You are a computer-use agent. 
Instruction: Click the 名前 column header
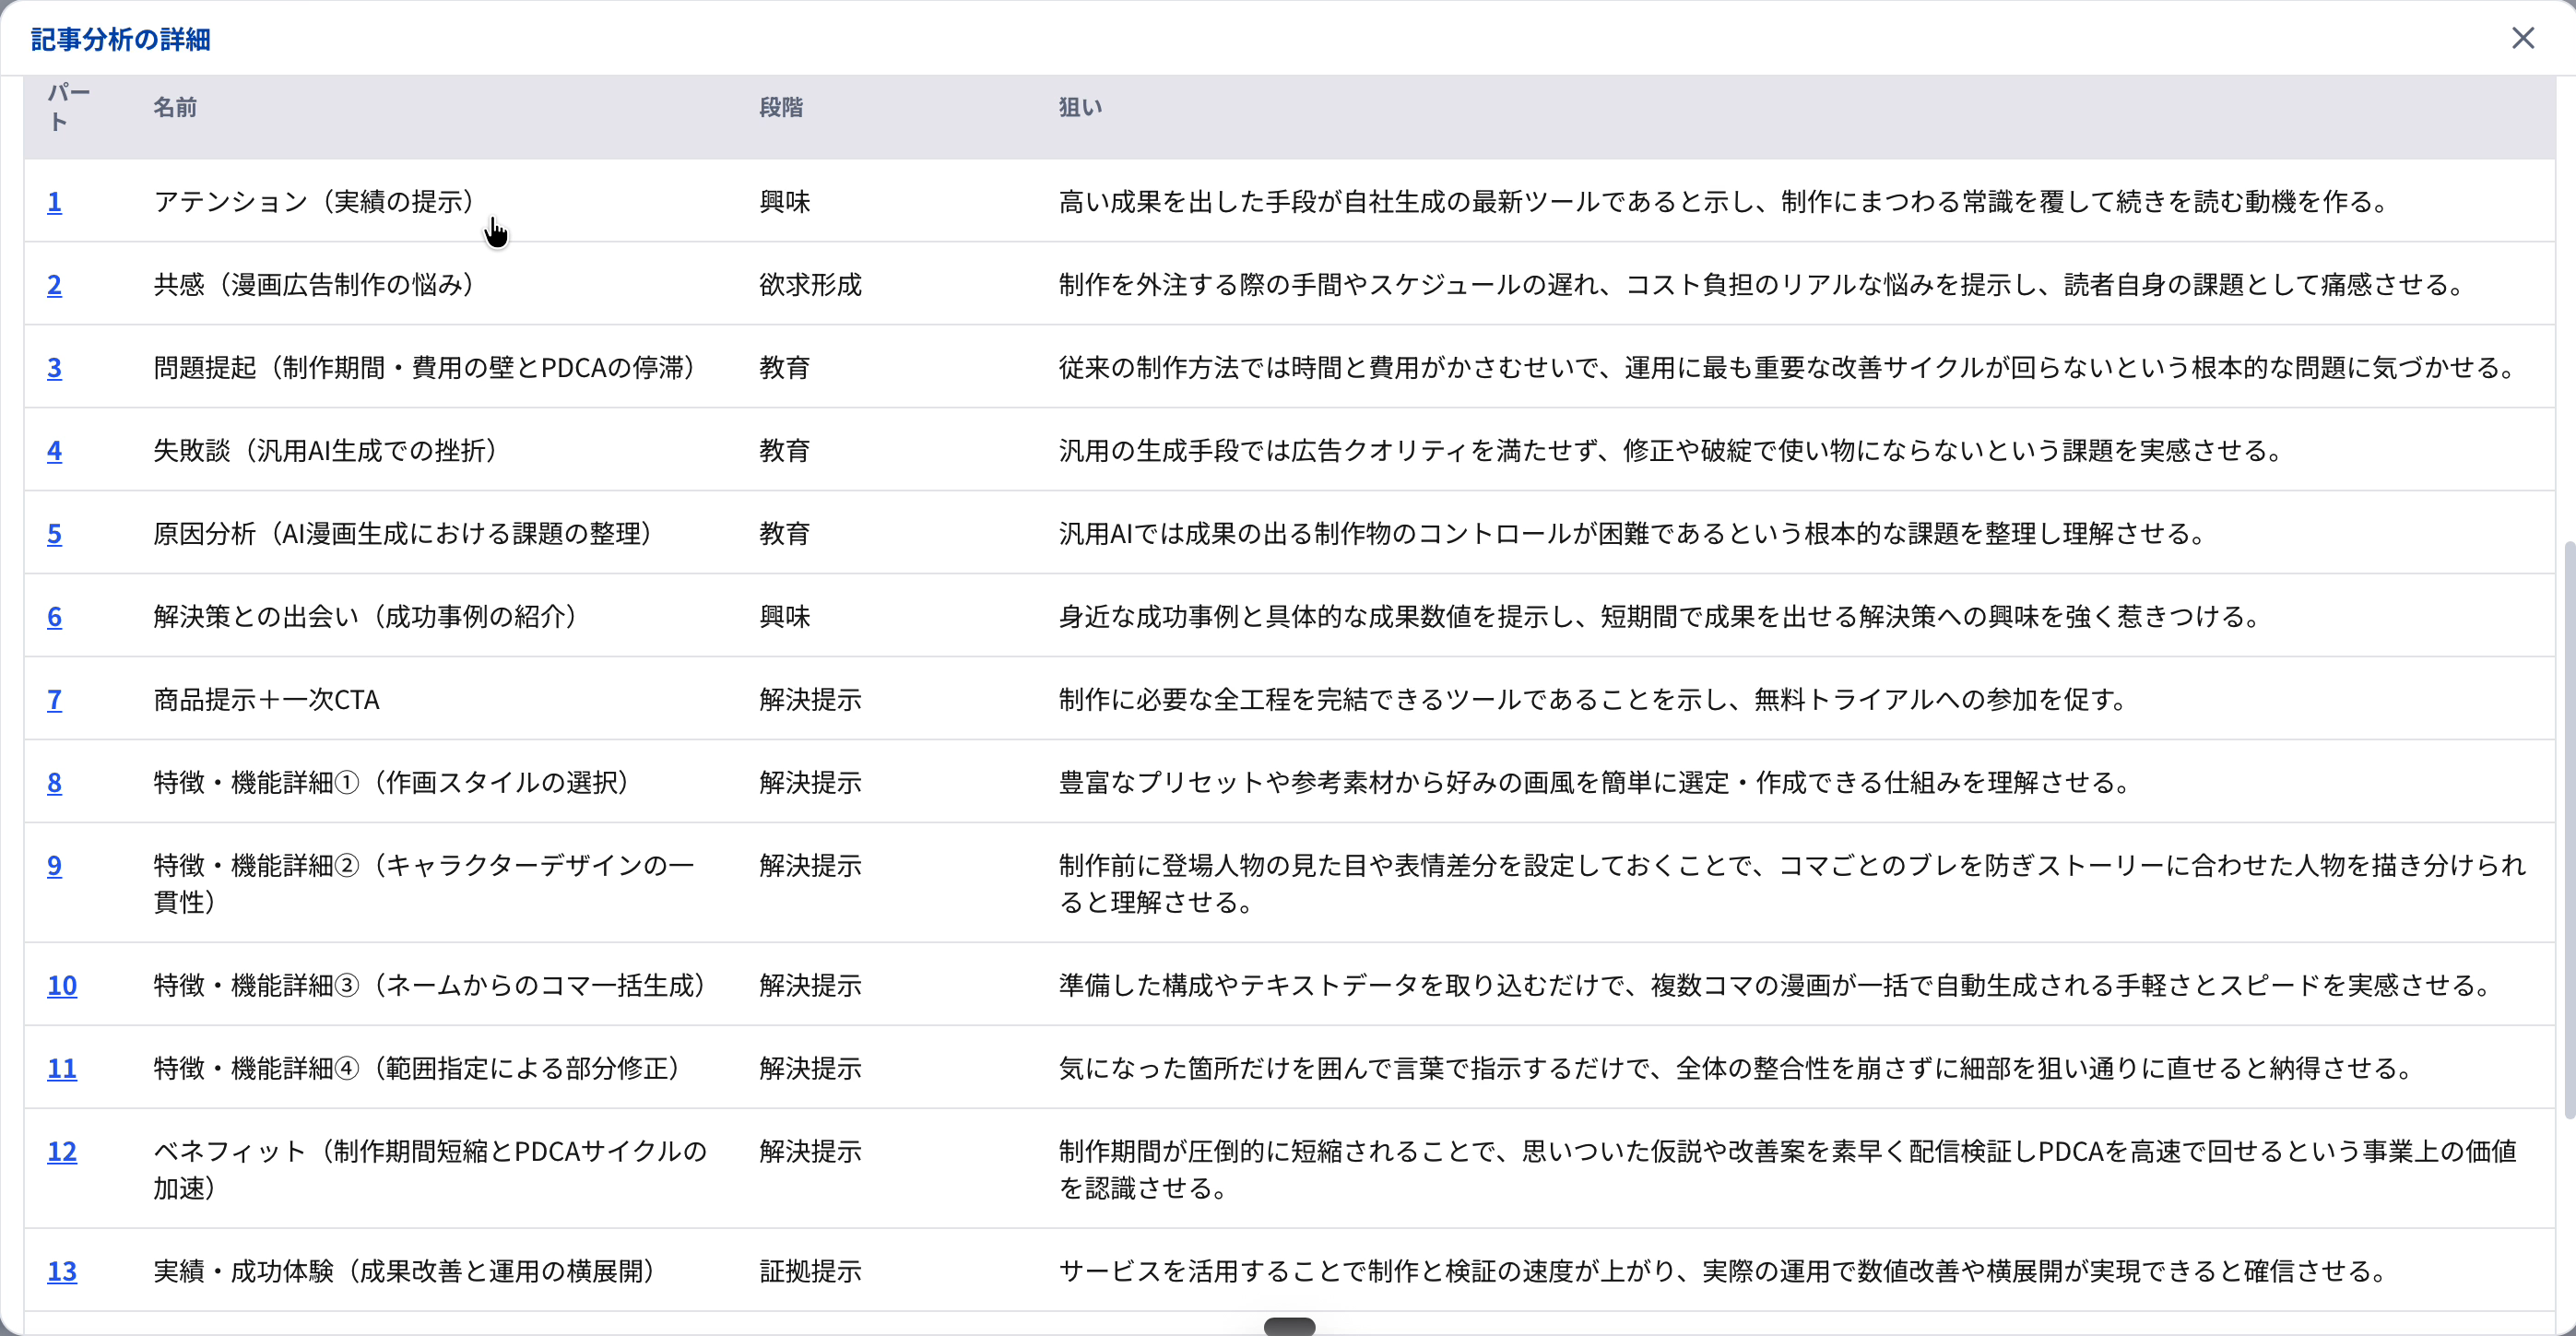tap(175, 107)
